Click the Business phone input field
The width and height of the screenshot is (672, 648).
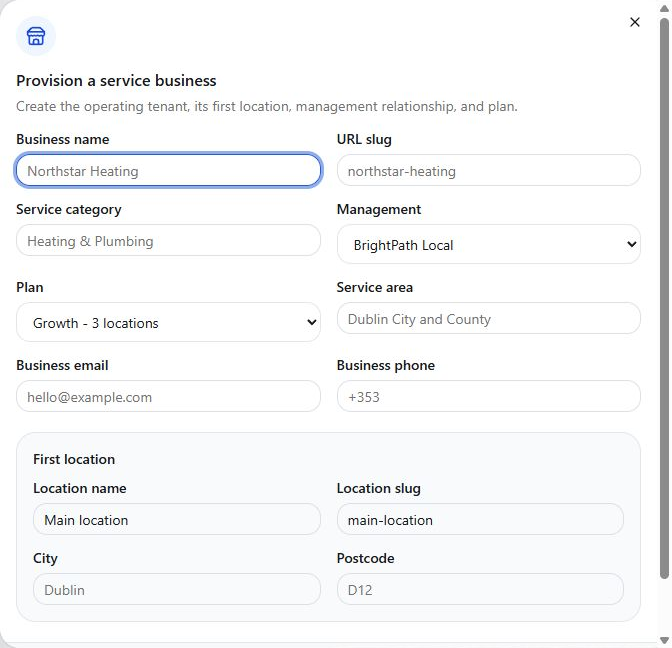point(489,396)
